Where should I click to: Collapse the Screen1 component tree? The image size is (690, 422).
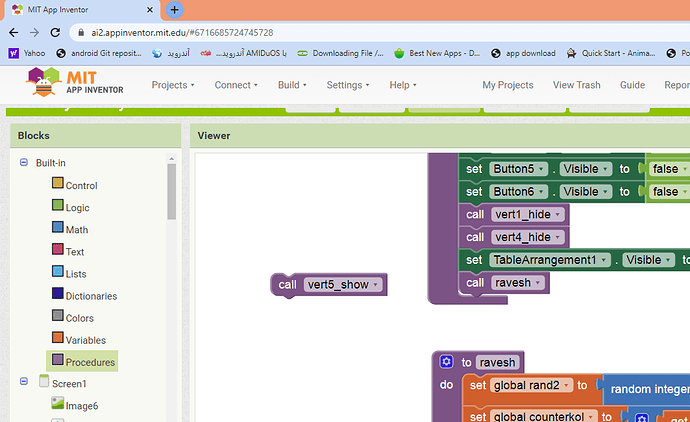tap(24, 382)
